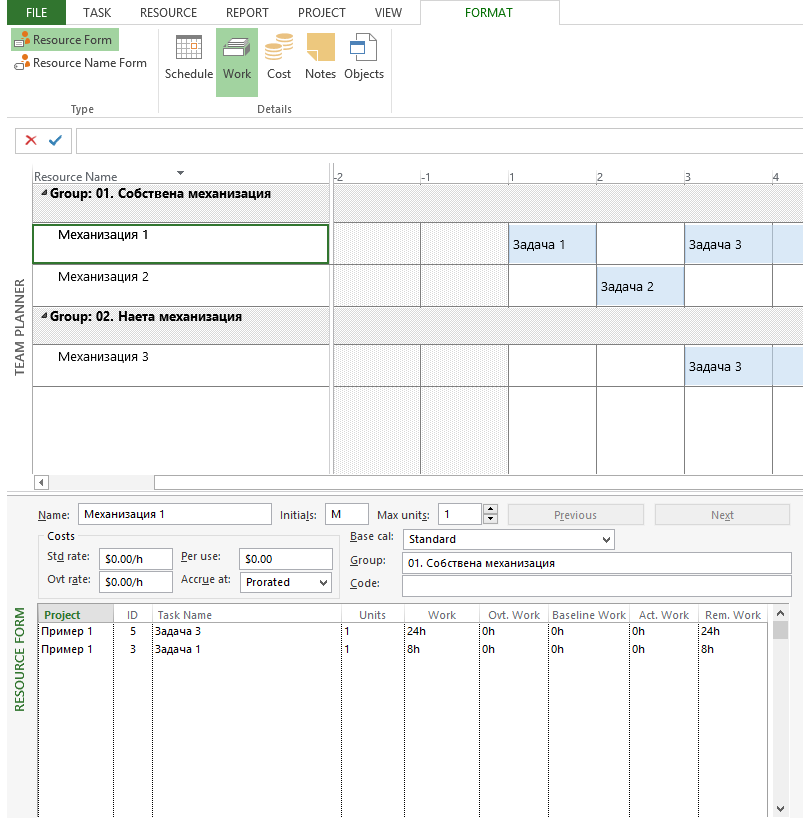Switch to the REPORT ribbon tab

(x=247, y=13)
